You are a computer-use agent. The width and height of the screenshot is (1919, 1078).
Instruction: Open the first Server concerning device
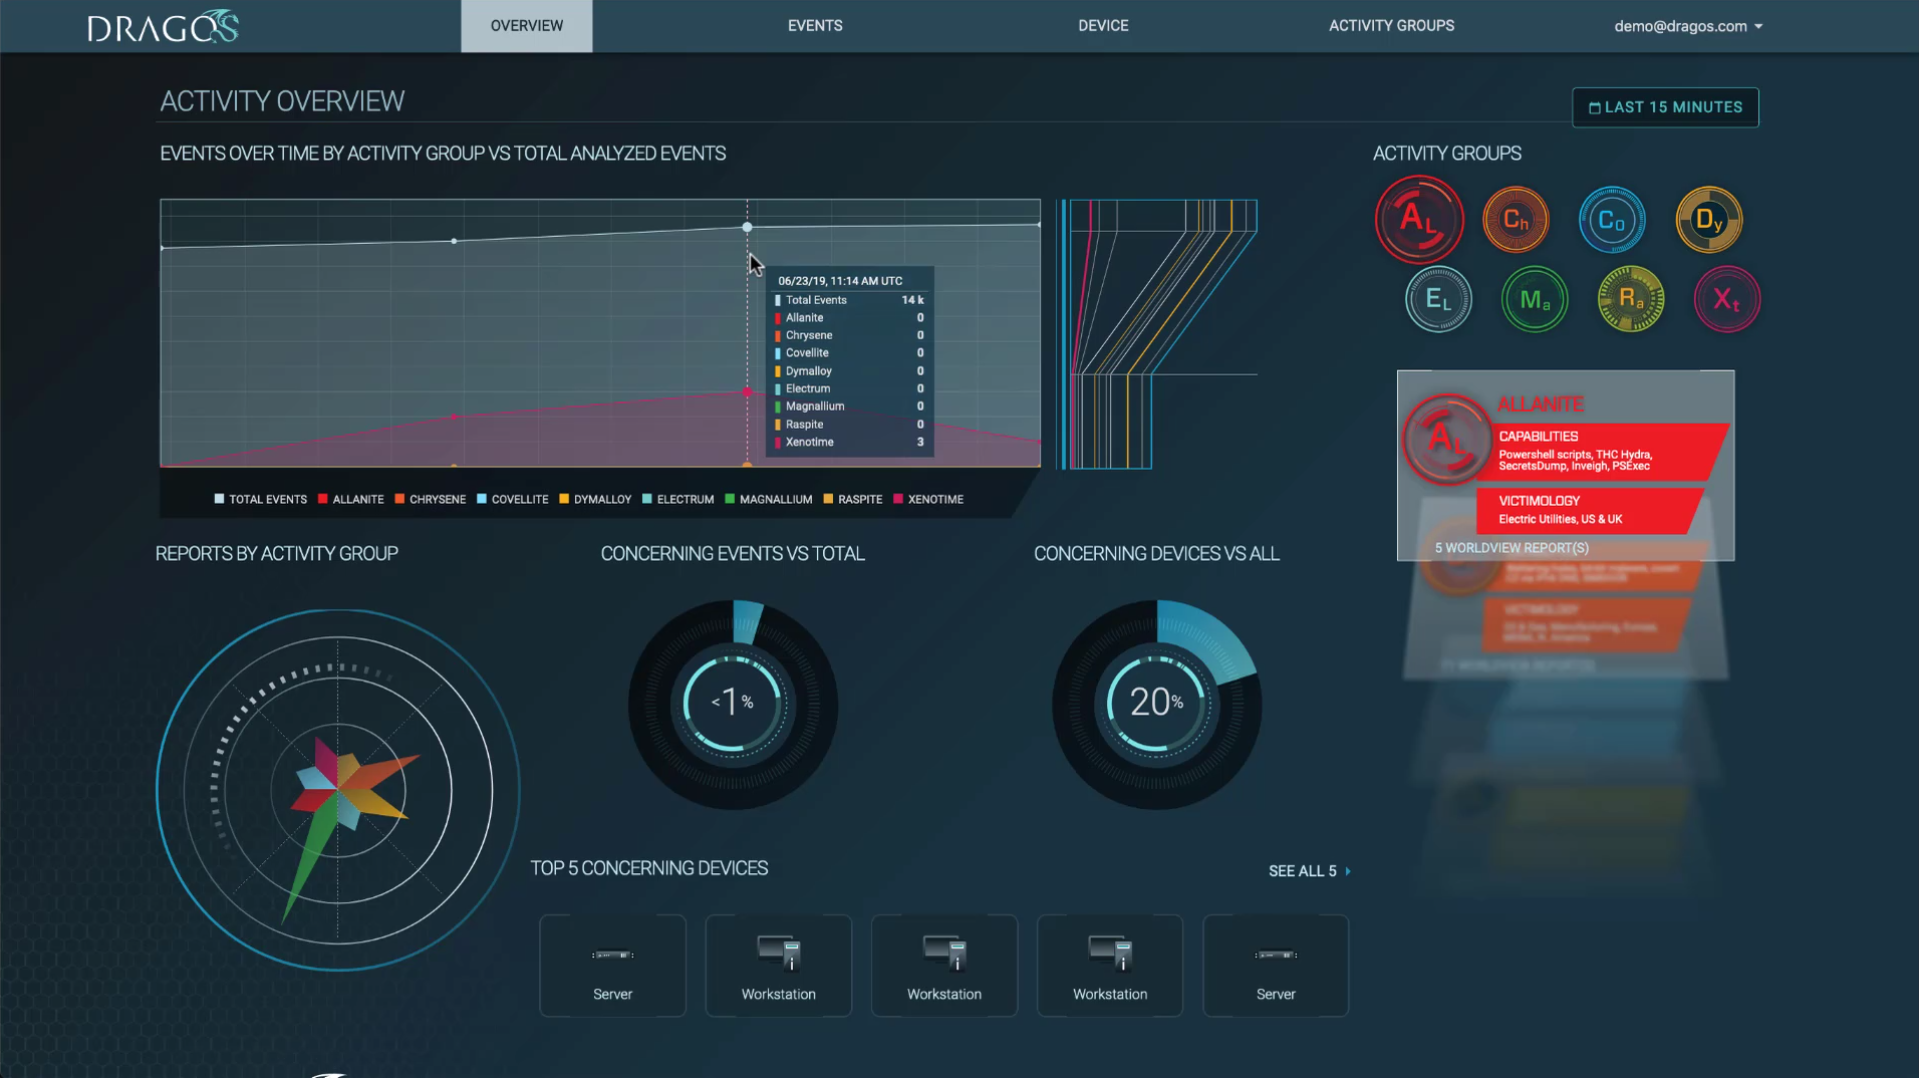point(612,965)
